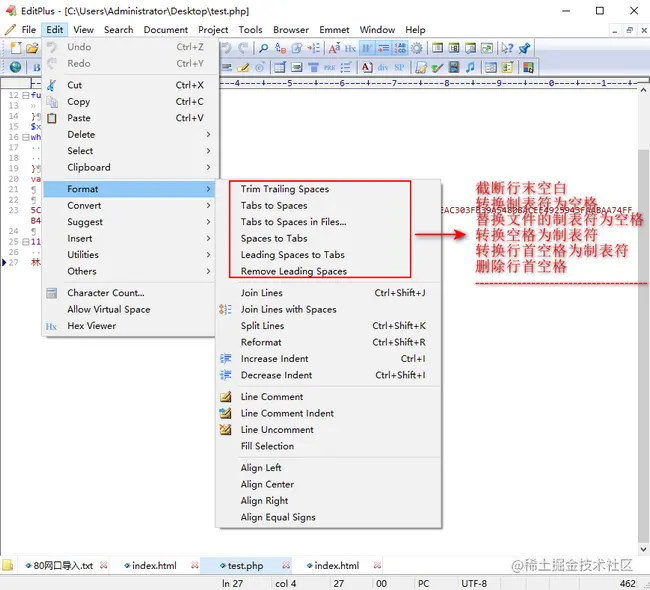Toggle Word Wrap in the toolbar
650x590 pixels.
(367, 48)
